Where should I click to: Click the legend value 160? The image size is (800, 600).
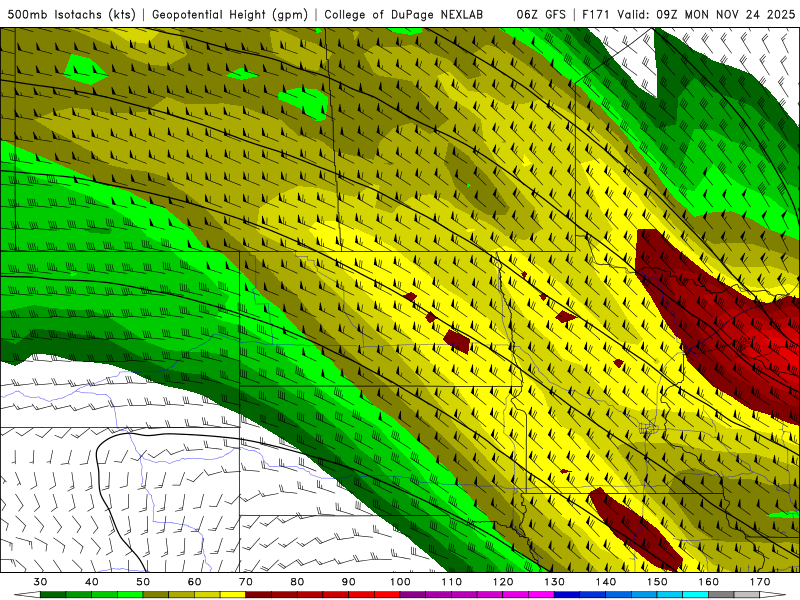(x=709, y=582)
